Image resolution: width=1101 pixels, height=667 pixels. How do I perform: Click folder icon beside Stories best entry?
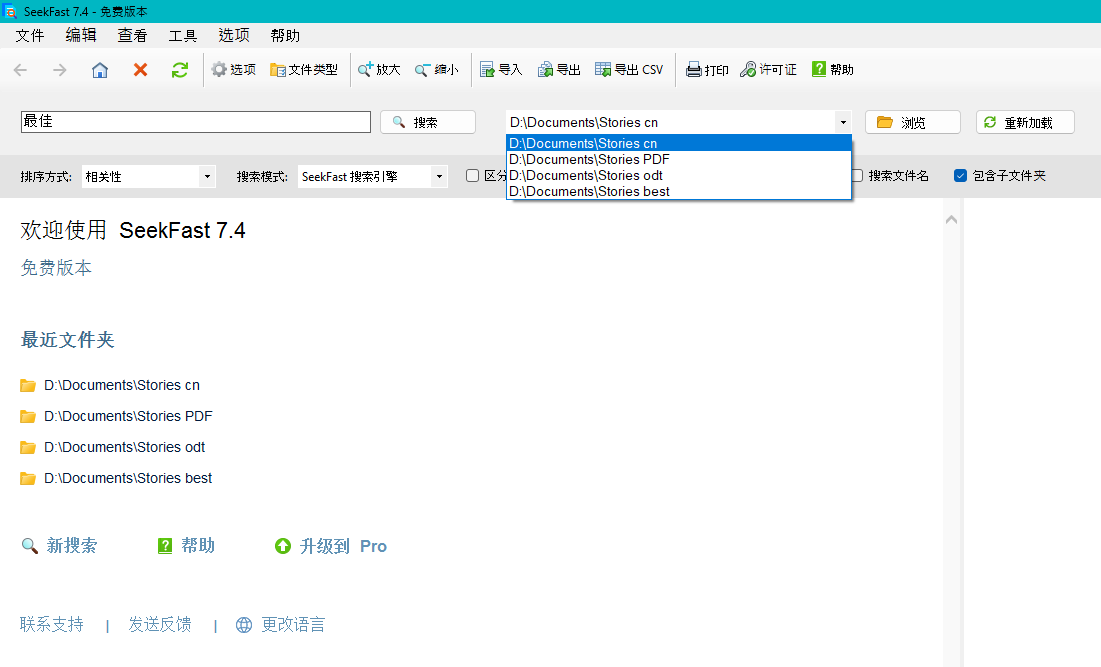[x=28, y=478]
